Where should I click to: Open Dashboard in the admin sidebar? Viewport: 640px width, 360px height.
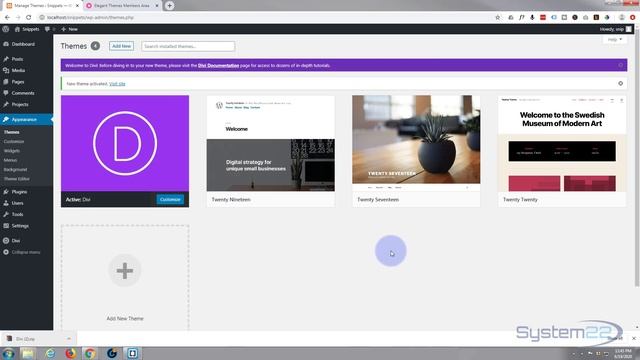tap(23, 44)
